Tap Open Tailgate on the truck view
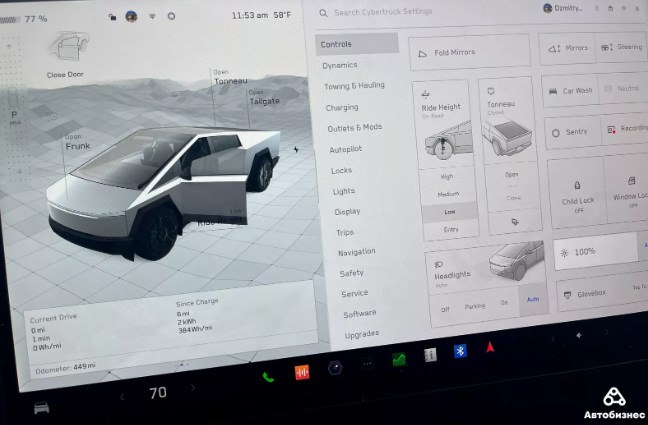 point(264,98)
